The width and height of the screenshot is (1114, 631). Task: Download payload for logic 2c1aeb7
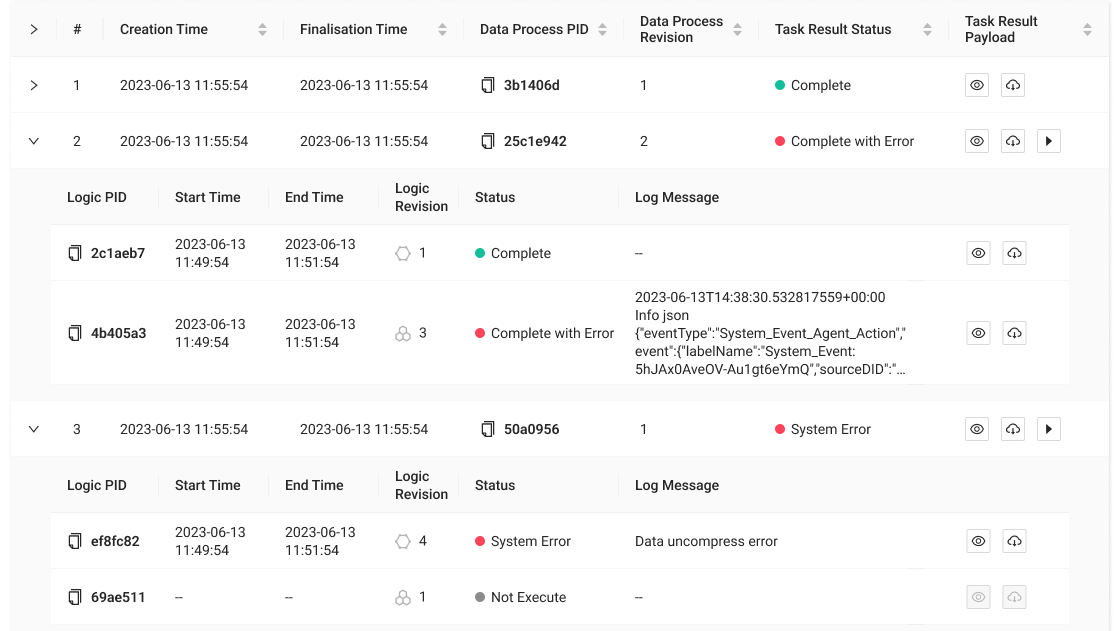point(1013,254)
